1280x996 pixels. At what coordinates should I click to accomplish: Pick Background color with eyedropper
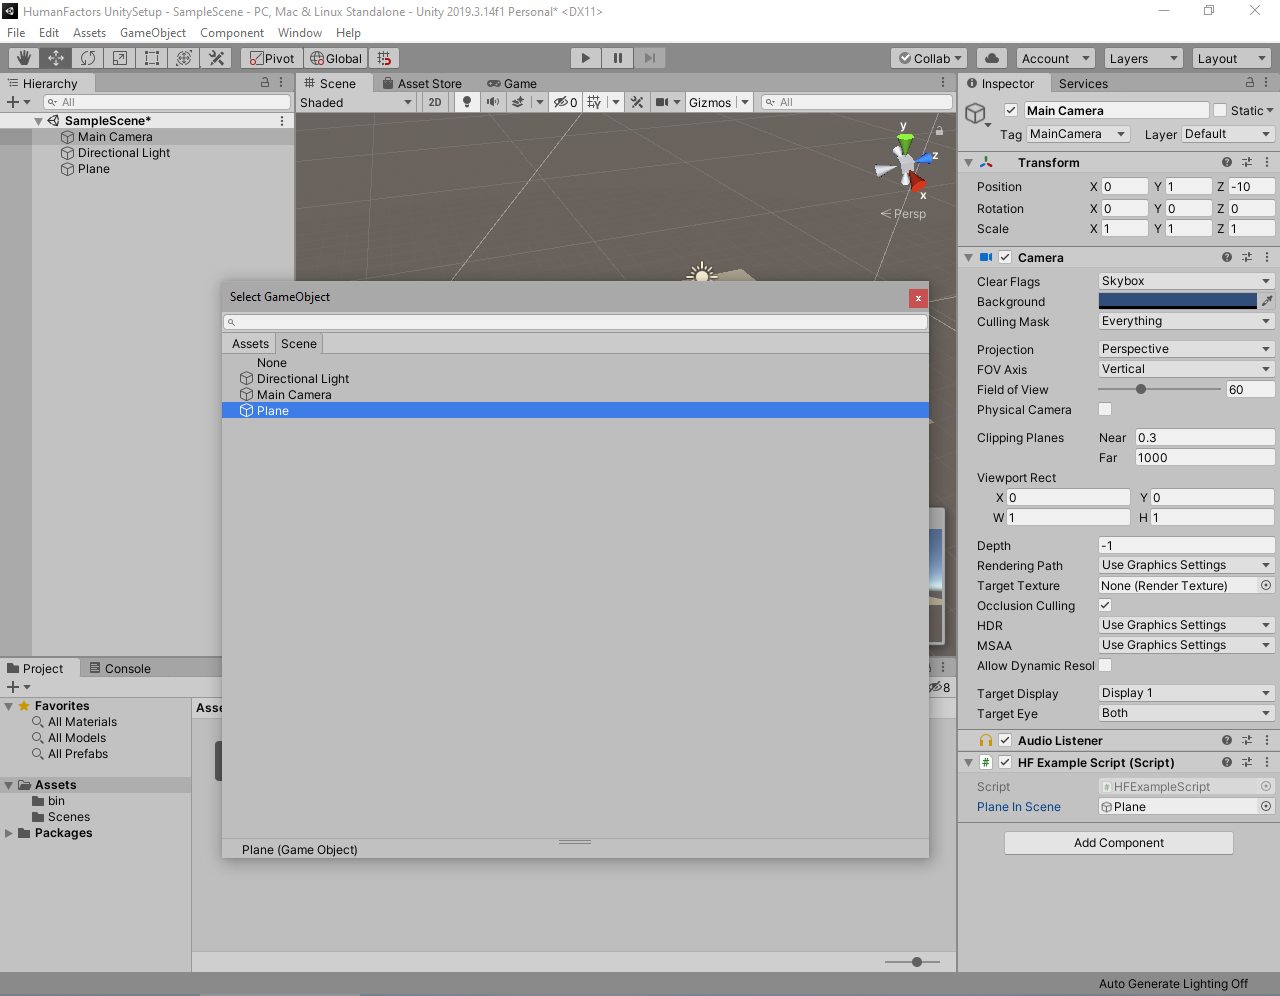(x=1267, y=301)
